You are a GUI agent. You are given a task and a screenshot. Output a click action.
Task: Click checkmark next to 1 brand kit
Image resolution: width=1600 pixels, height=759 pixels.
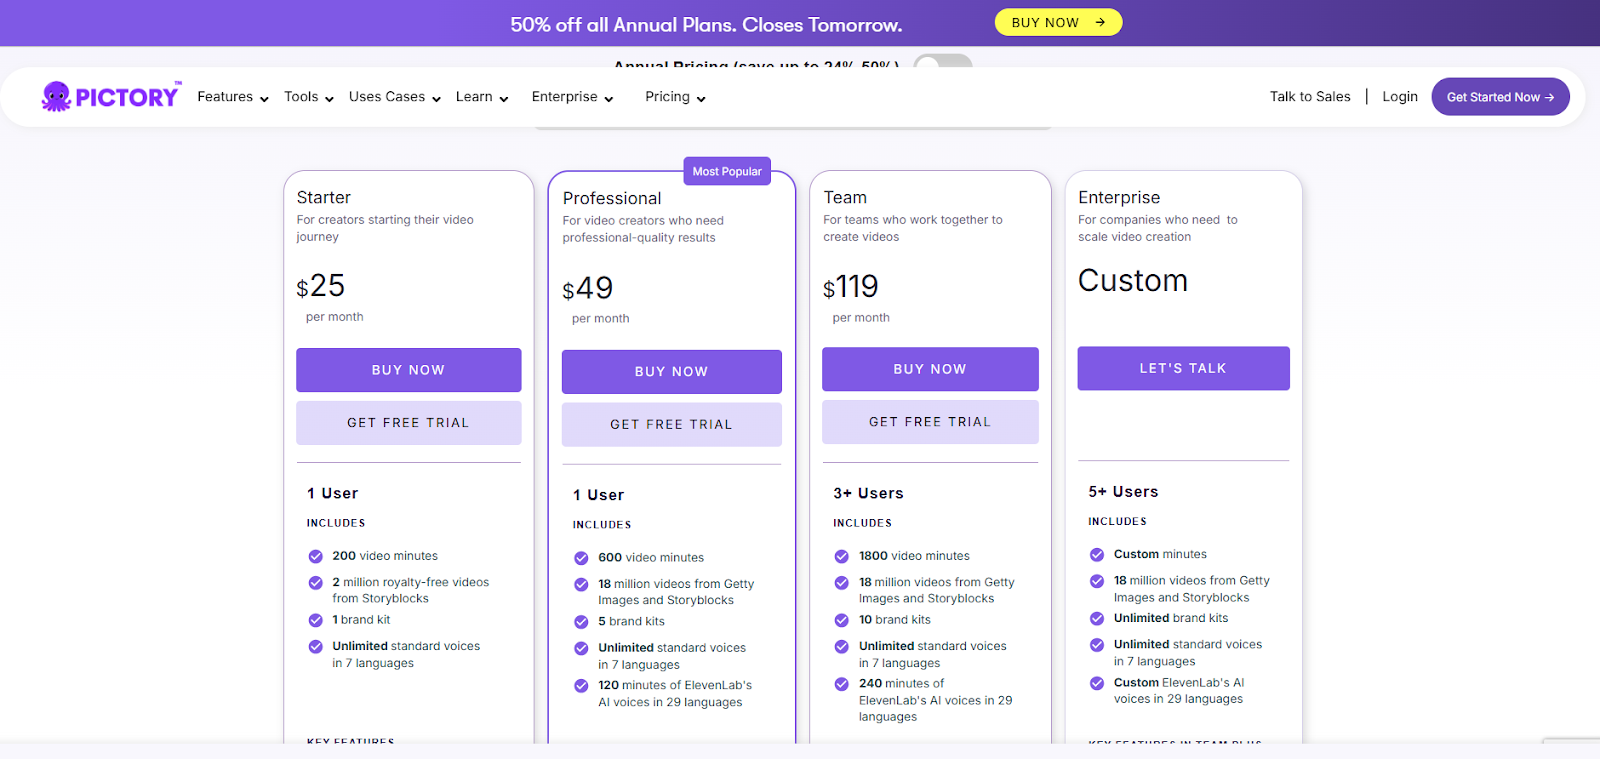(x=316, y=620)
